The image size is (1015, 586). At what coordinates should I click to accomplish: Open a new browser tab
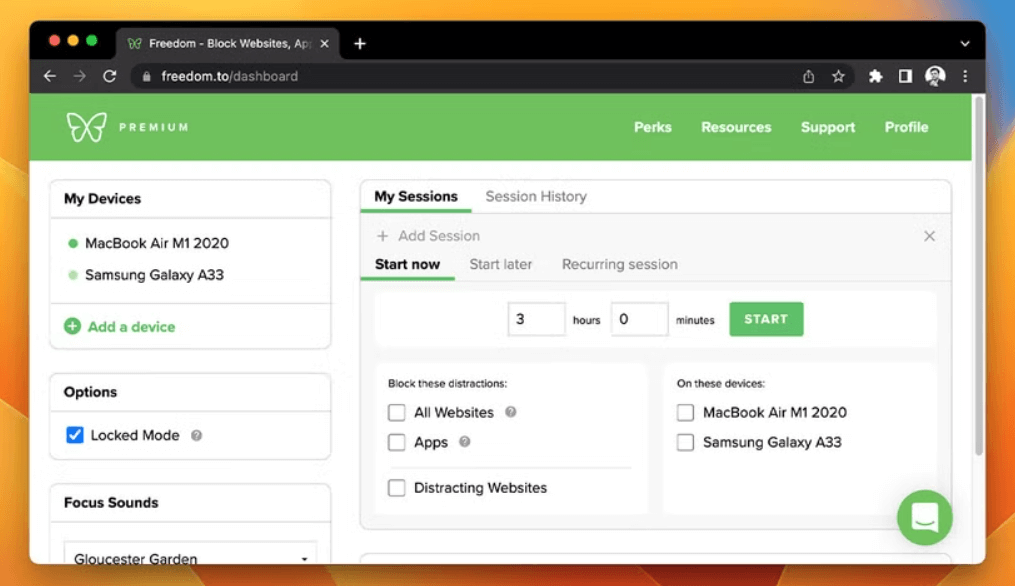pyautogui.click(x=360, y=43)
